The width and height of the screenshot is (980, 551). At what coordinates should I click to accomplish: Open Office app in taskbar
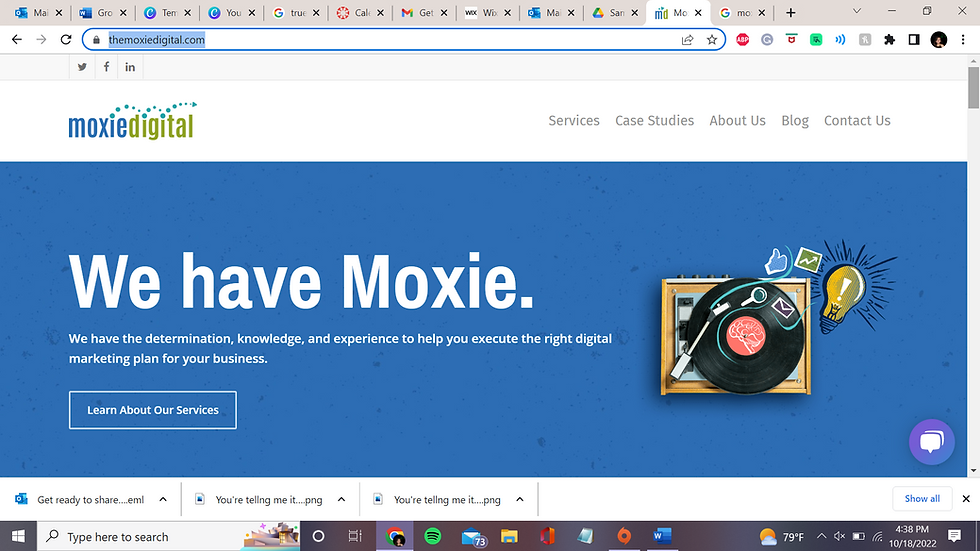coord(548,536)
